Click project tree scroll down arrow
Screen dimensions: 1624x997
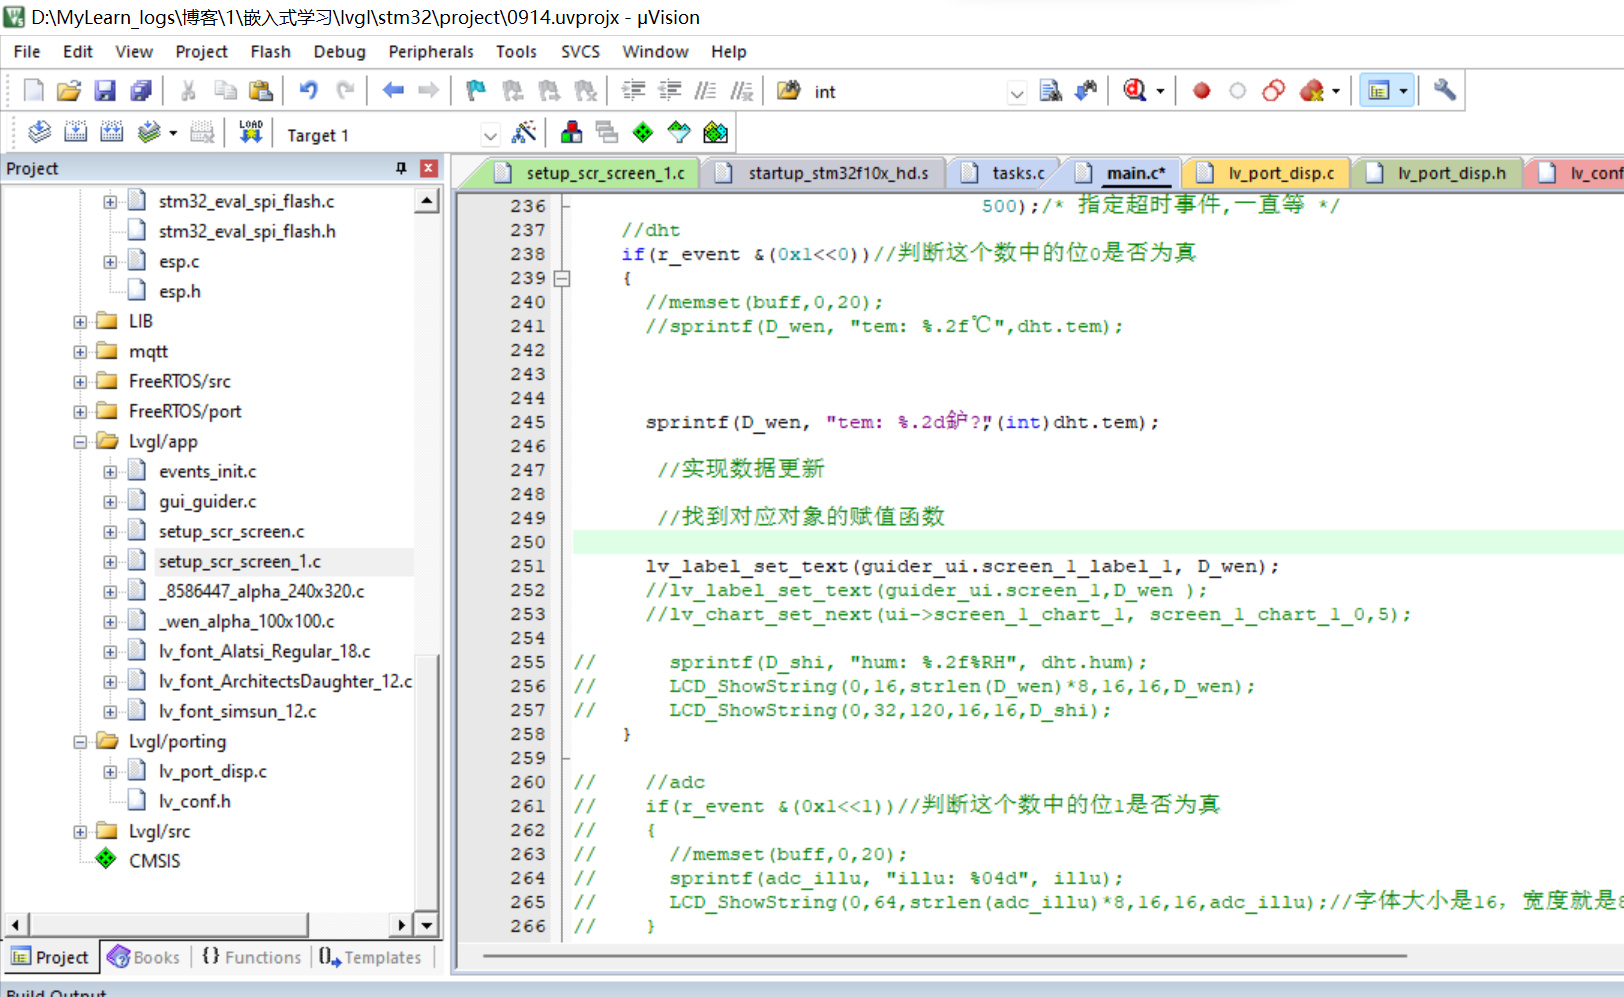(427, 925)
